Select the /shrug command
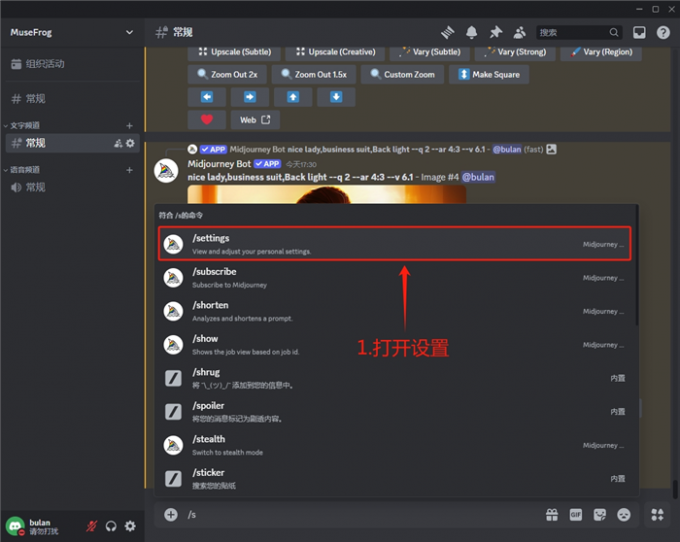 tap(395, 378)
